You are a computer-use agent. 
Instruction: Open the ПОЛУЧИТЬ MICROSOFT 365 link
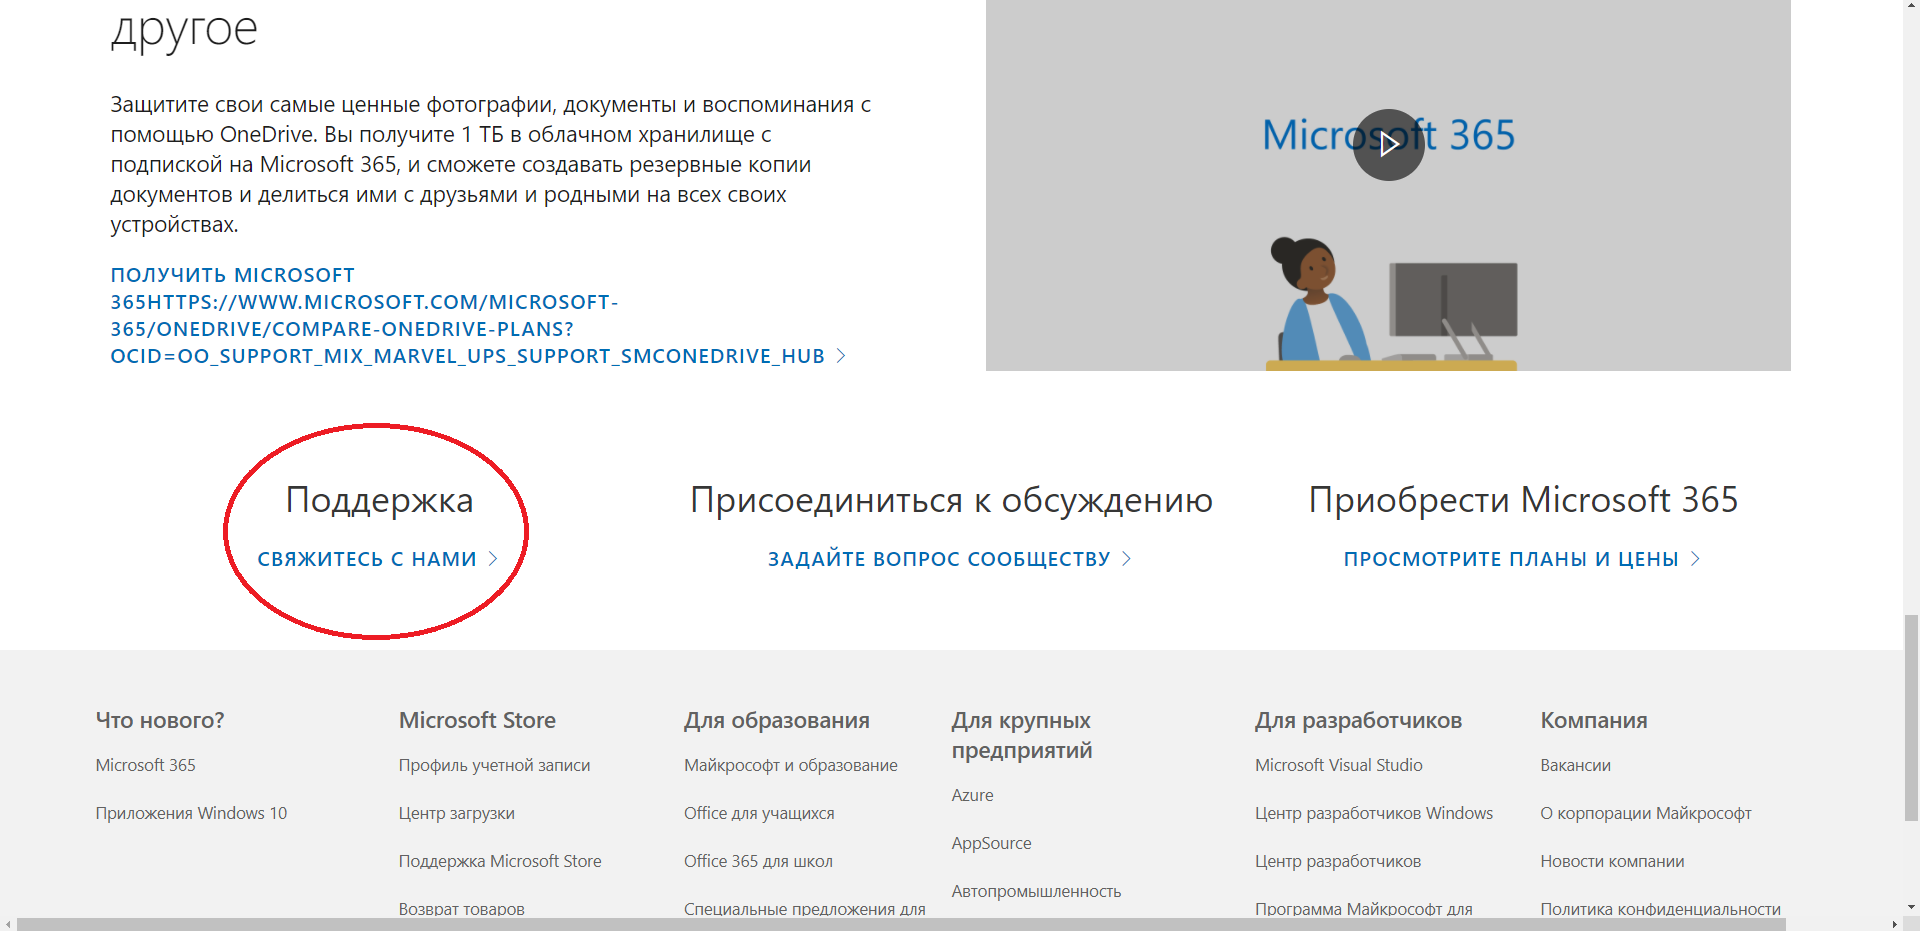pos(467,315)
